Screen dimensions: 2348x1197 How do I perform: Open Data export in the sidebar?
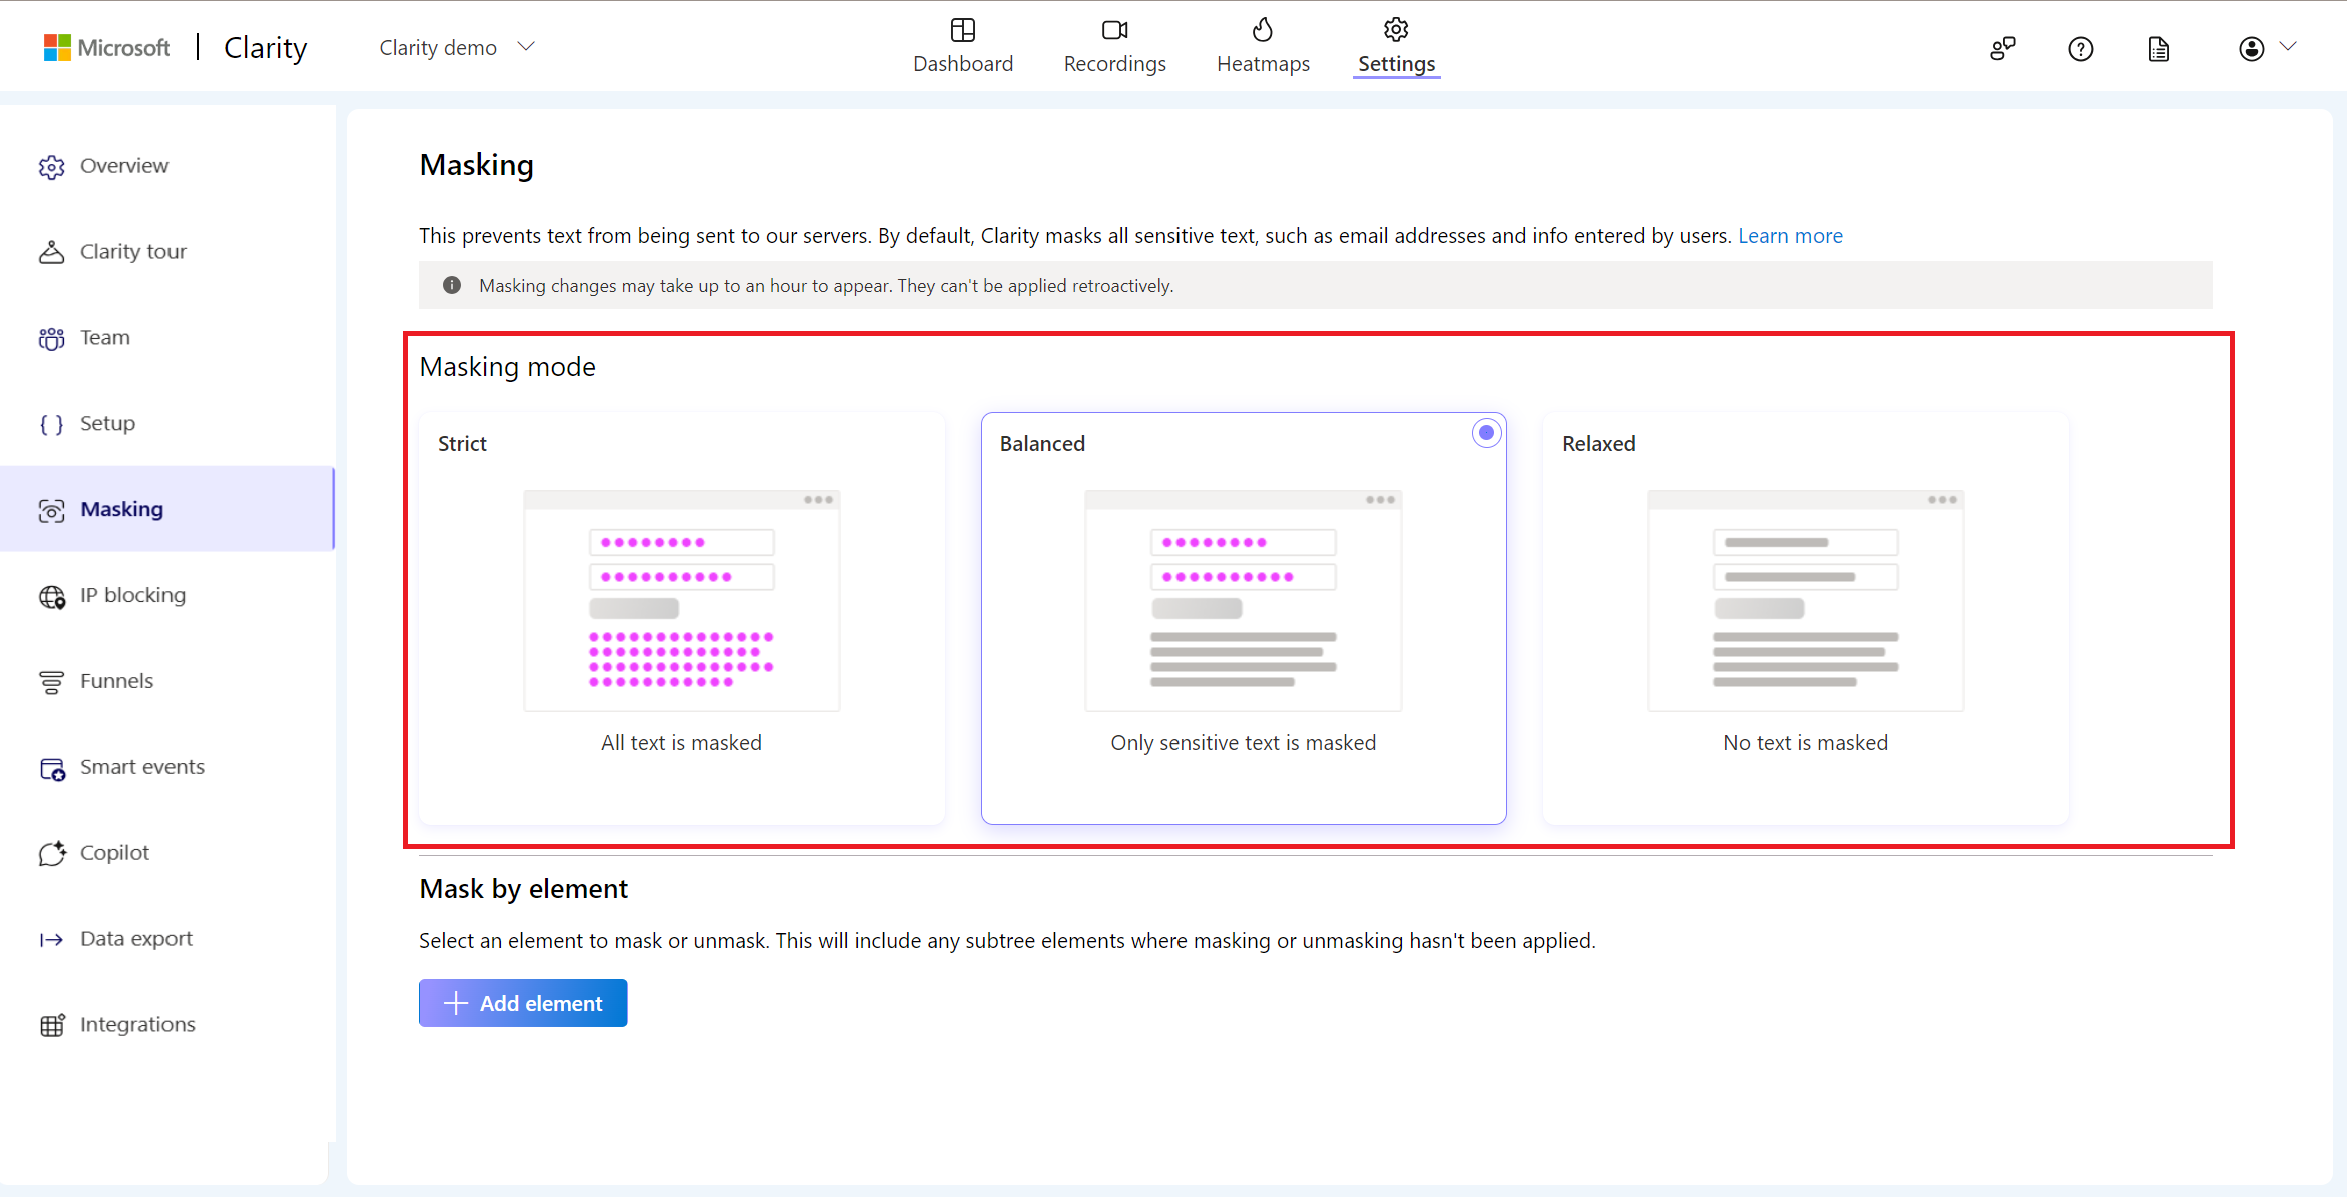coord(167,939)
